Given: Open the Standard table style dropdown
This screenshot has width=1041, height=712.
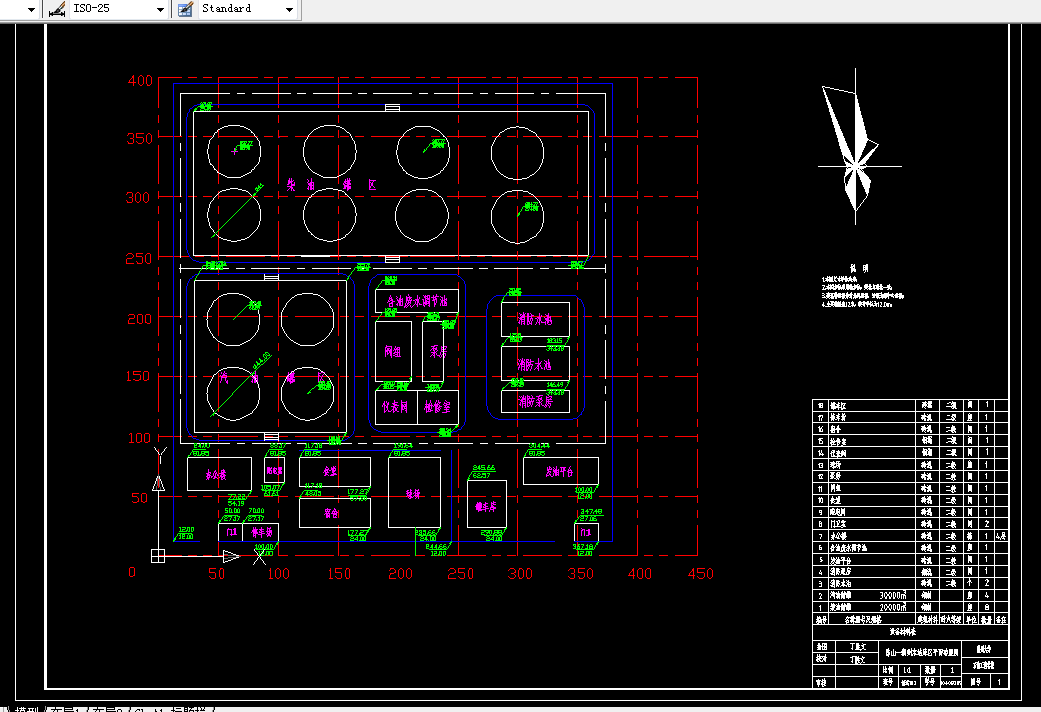Looking at the screenshot, I should click(x=289, y=9).
